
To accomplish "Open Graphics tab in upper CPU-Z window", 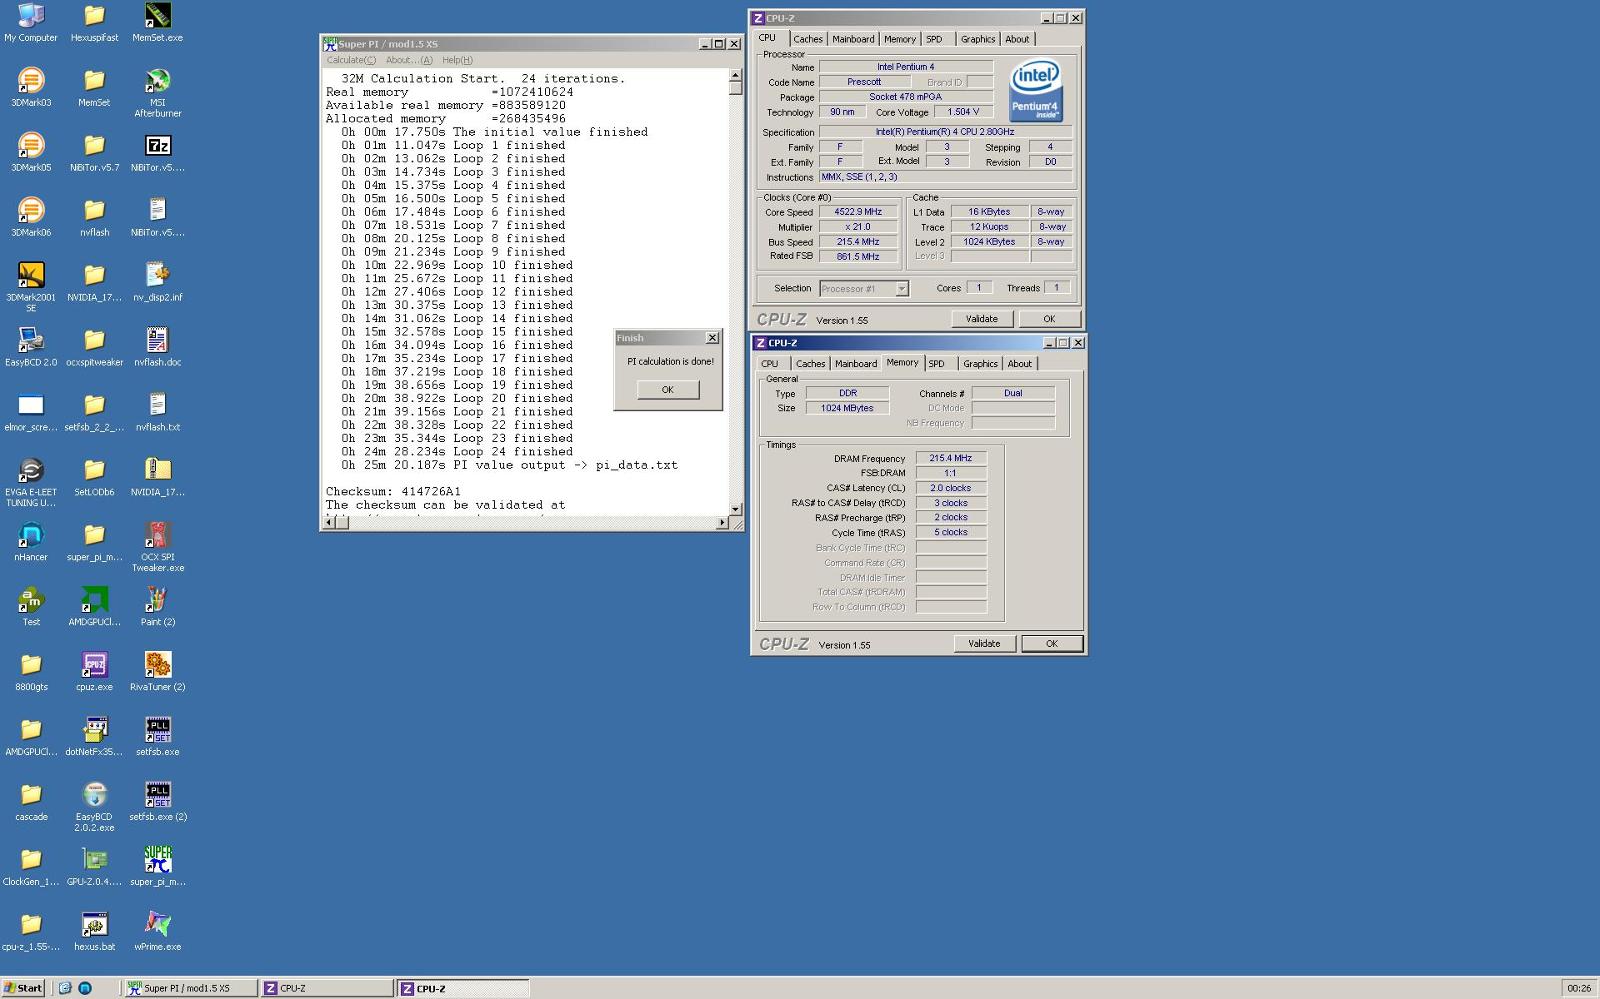I will [x=977, y=39].
